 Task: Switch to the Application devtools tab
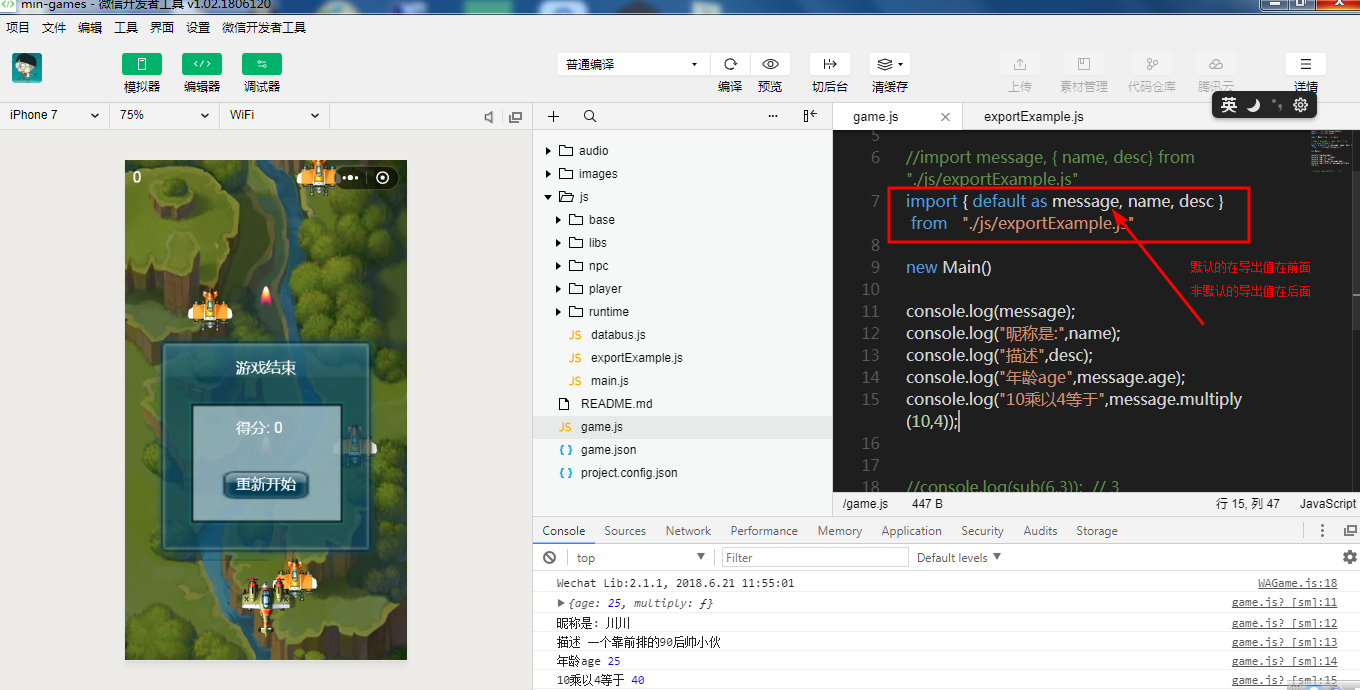tap(911, 531)
